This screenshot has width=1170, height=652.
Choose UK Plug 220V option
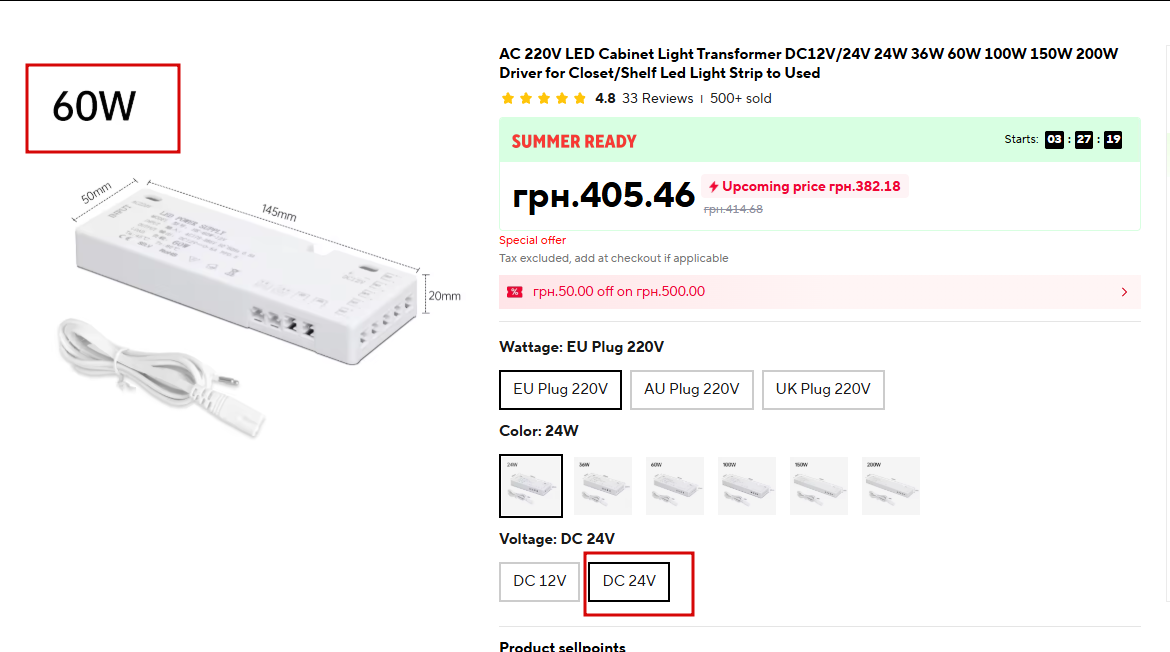[x=823, y=390]
